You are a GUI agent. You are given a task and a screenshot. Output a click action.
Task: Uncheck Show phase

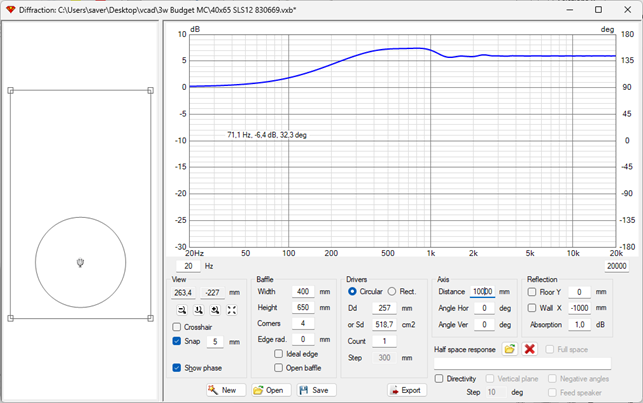click(x=177, y=368)
